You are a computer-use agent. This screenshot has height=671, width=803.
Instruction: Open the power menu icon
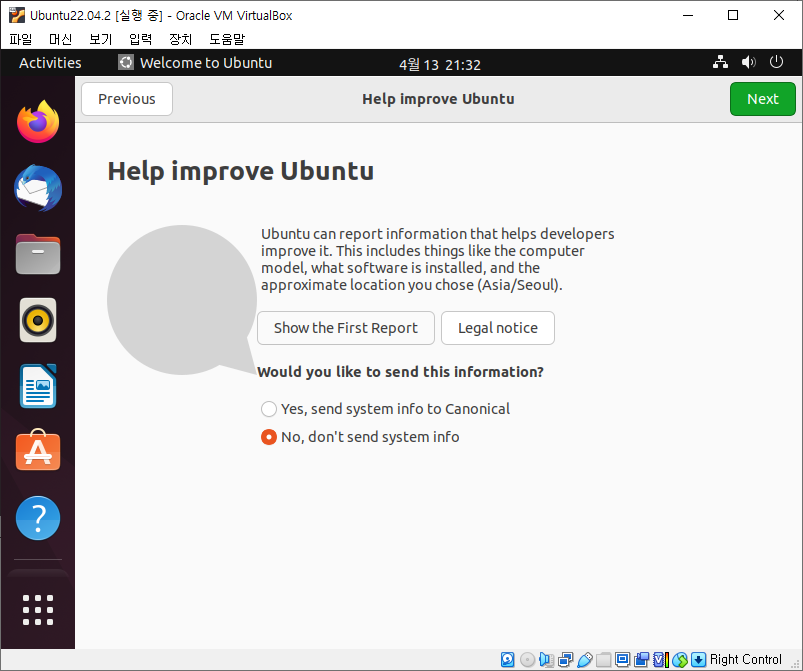pos(776,62)
